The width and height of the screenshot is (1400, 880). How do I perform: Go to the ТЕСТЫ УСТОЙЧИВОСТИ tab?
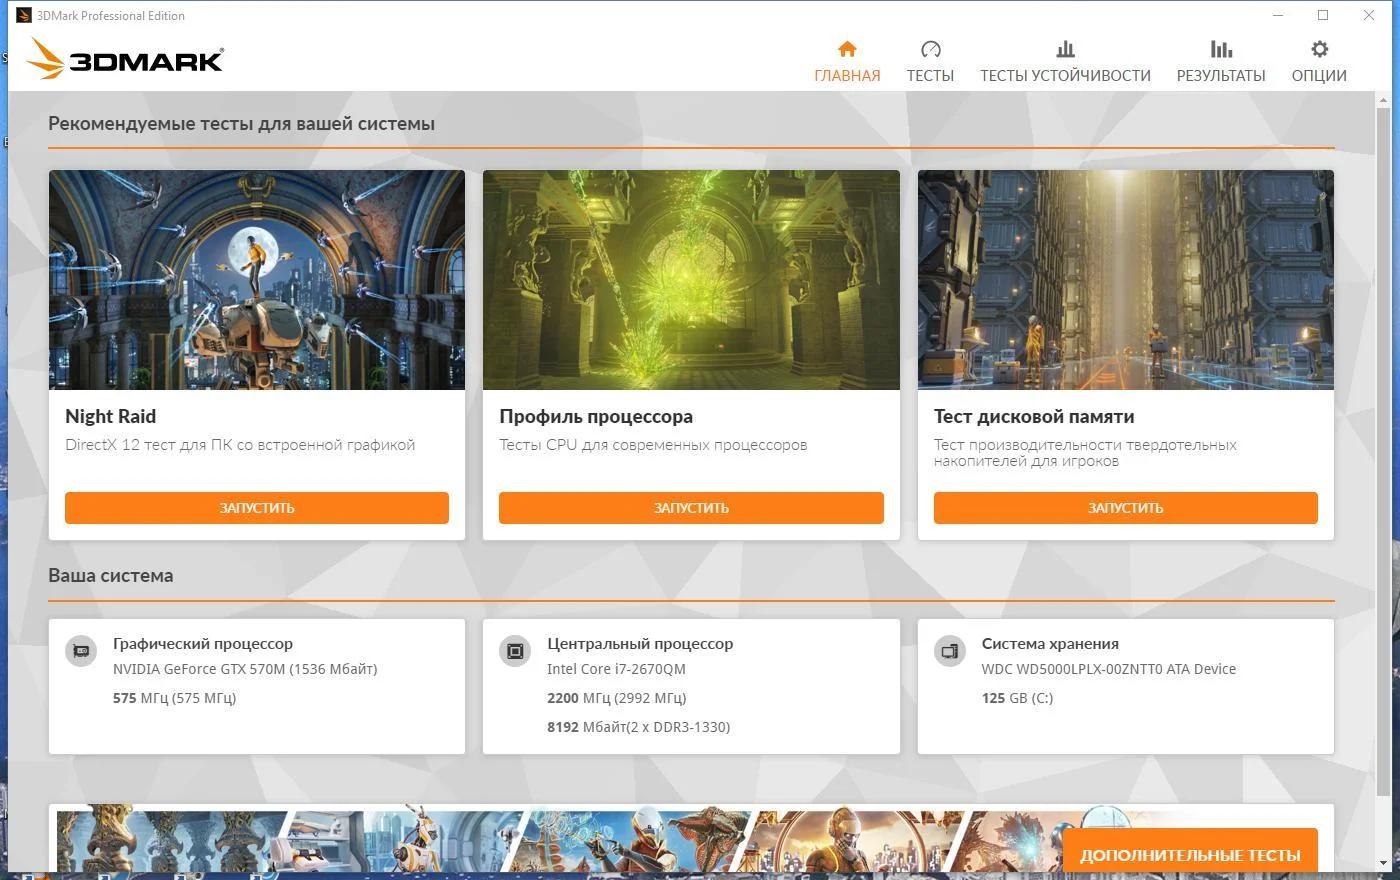pos(1065,75)
